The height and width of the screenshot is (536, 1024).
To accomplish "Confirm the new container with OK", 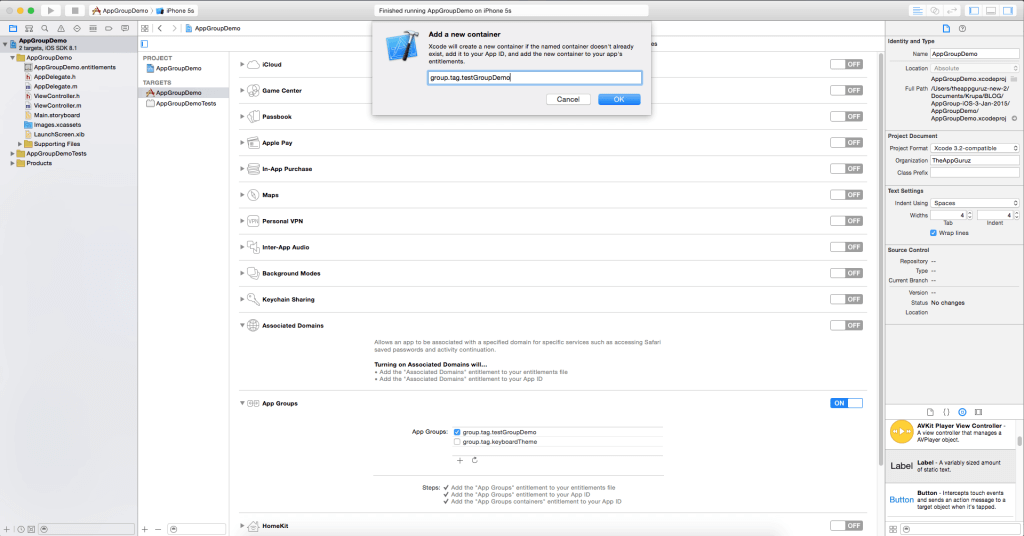I will point(619,99).
